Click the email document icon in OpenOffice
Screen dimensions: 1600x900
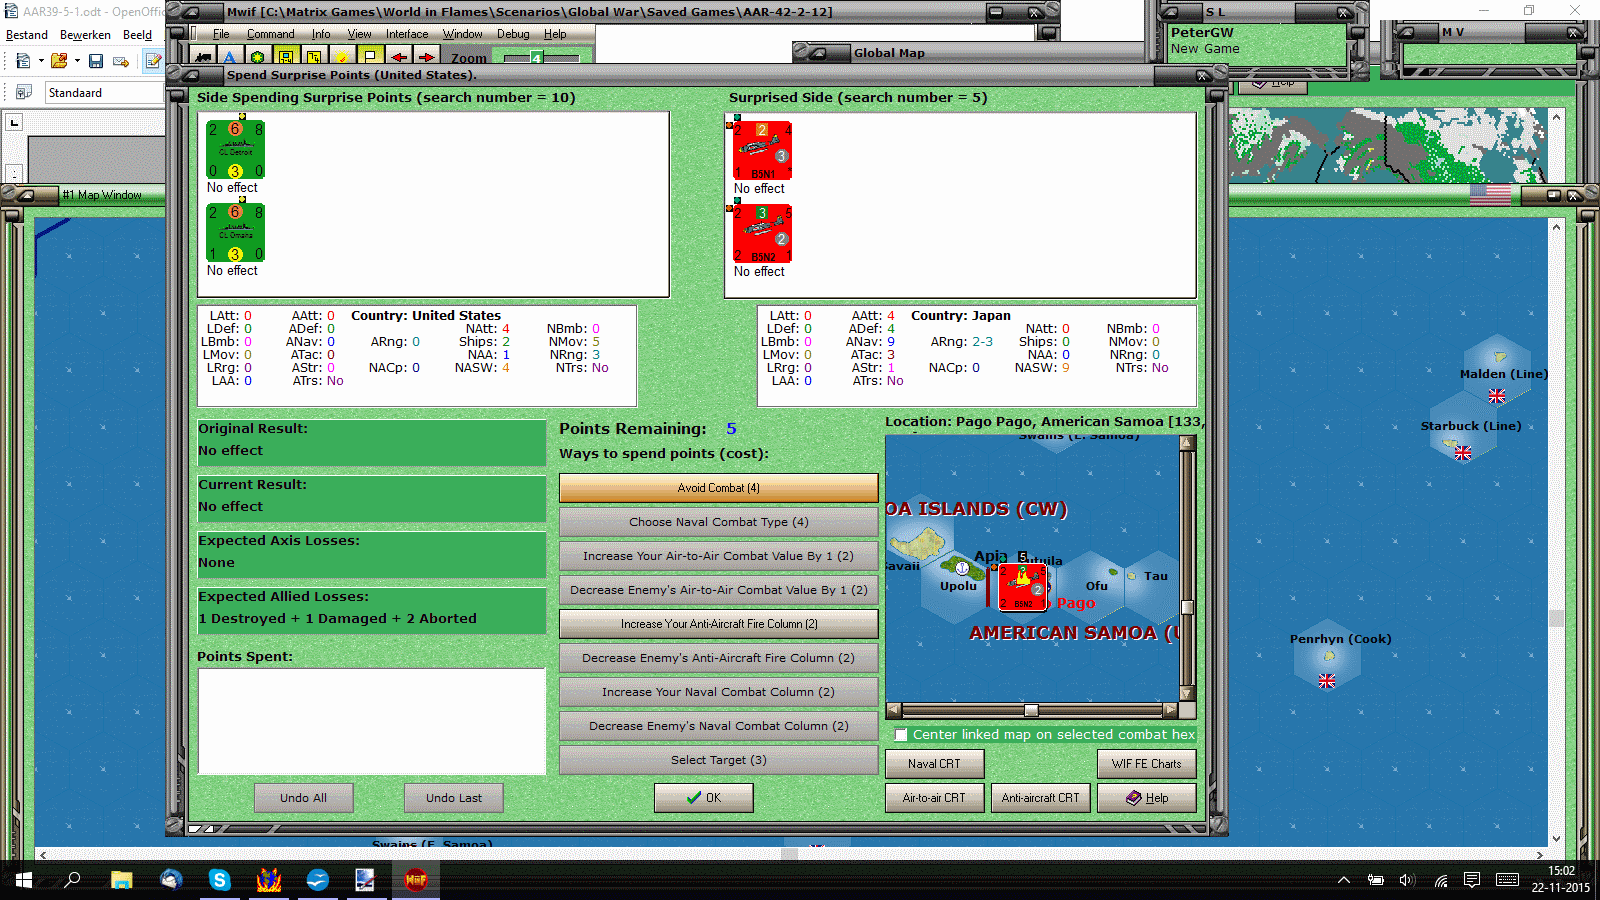(121, 61)
